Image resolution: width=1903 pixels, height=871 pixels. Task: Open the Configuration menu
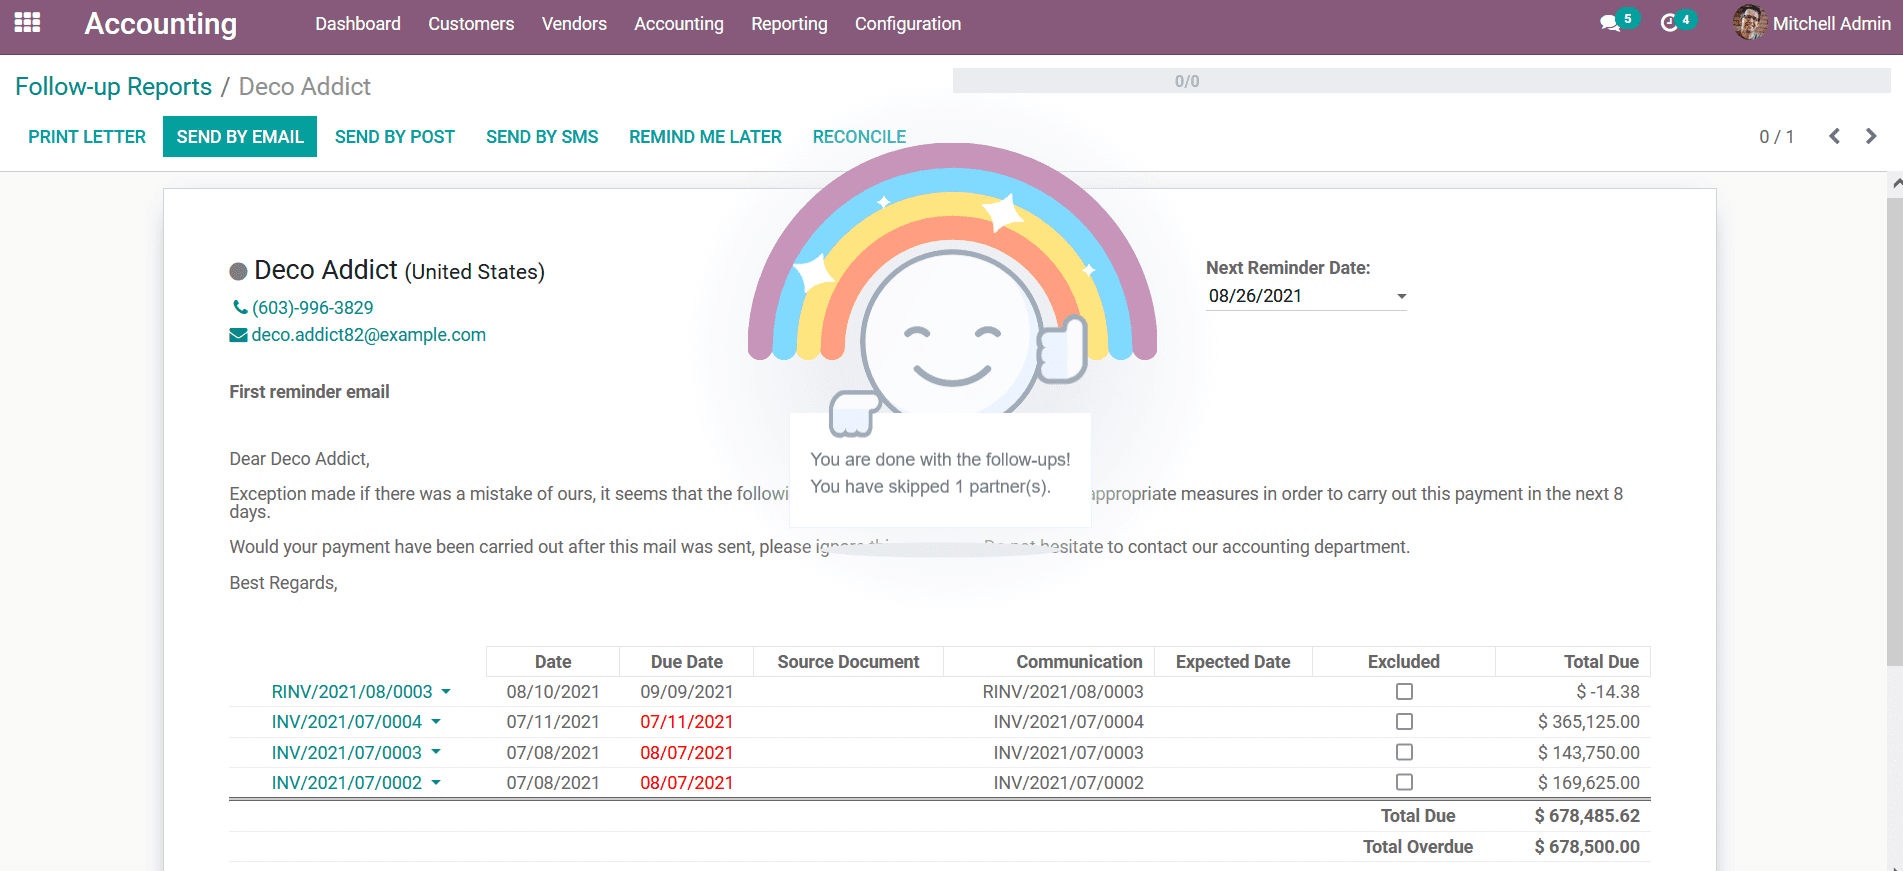coord(908,24)
